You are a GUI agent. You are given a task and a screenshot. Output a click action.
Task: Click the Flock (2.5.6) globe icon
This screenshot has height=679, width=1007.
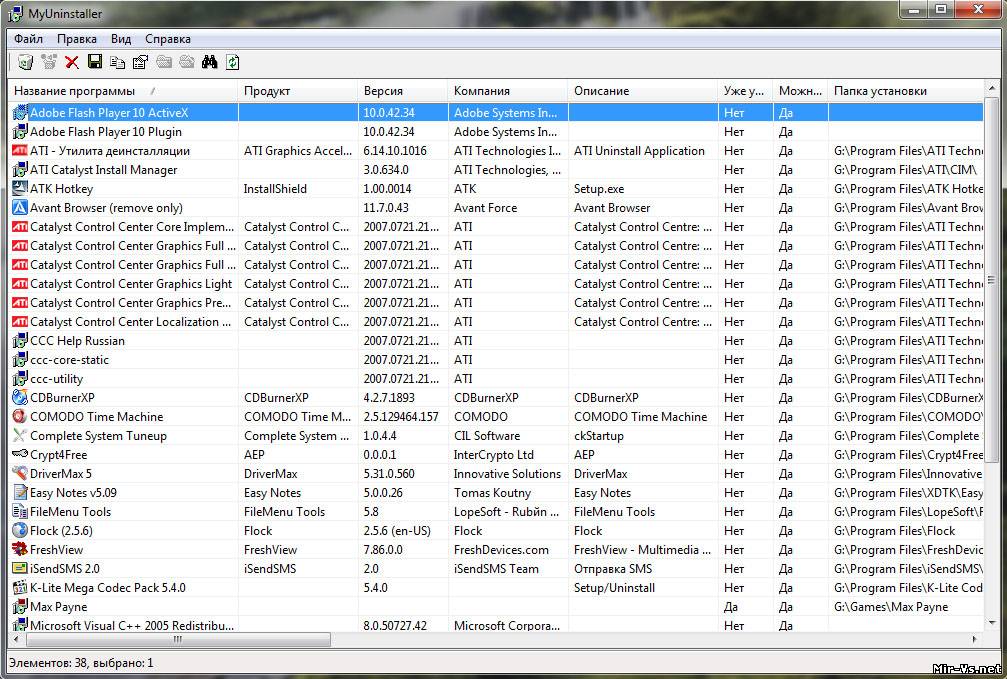[x=20, y=531]
